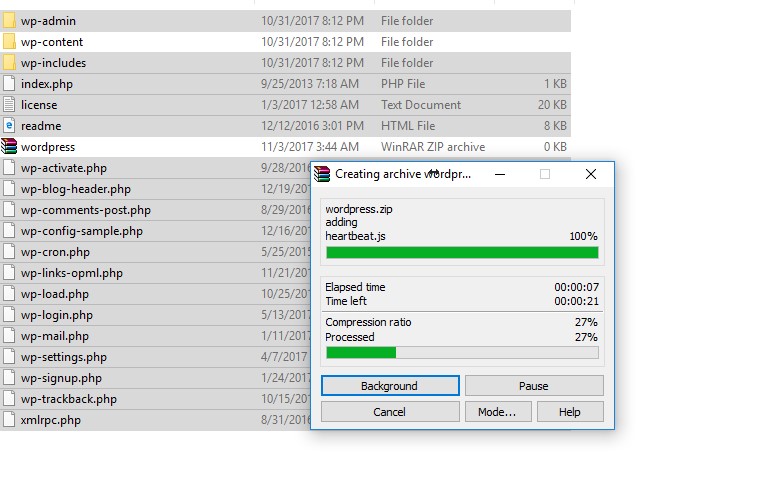
Task: Click the wp-admin folder icon
Action: (x=10, y=21)
